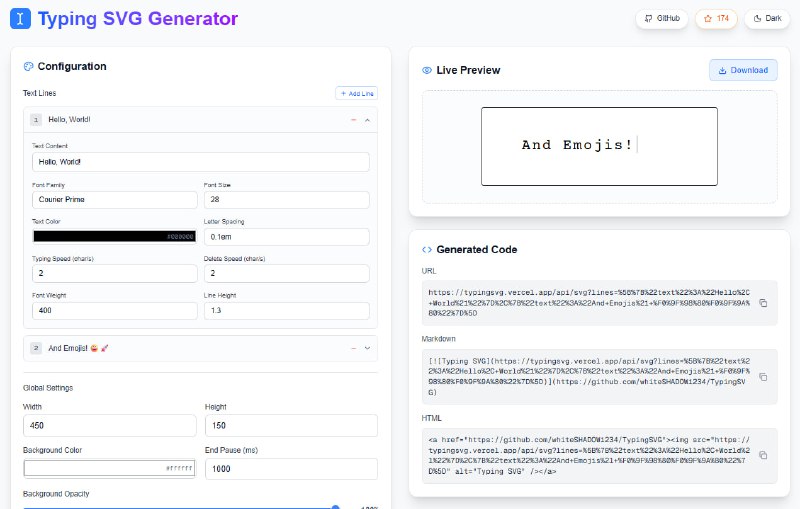Adjust the Background Opacity slider
Viewport: 800px width, 509px height.
pyautogui.click(x=335, y=507)
